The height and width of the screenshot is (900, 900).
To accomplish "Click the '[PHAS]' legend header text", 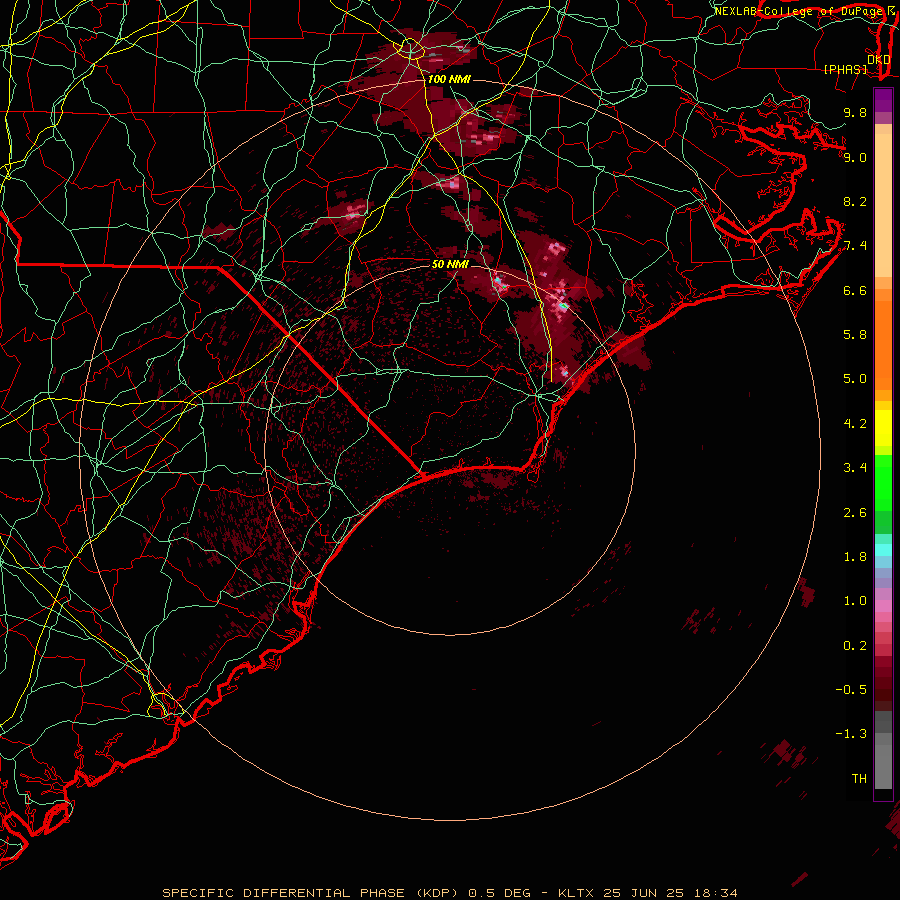I will click(845, 69).
